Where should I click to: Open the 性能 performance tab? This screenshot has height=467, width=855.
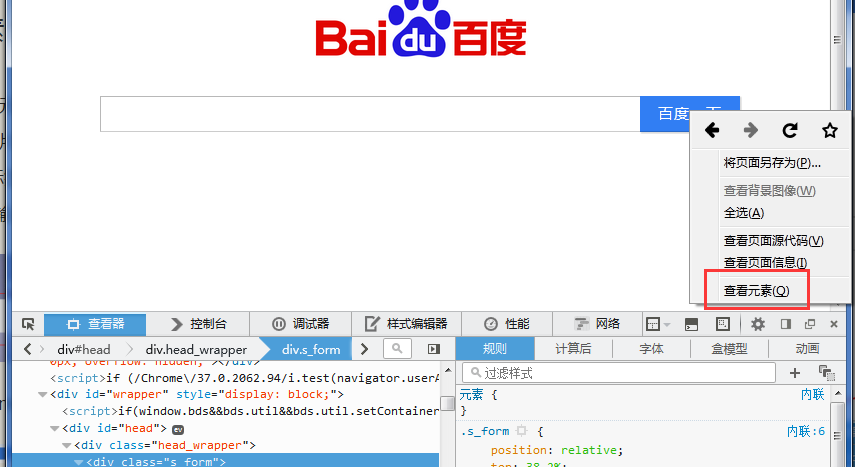coord(507,324)
